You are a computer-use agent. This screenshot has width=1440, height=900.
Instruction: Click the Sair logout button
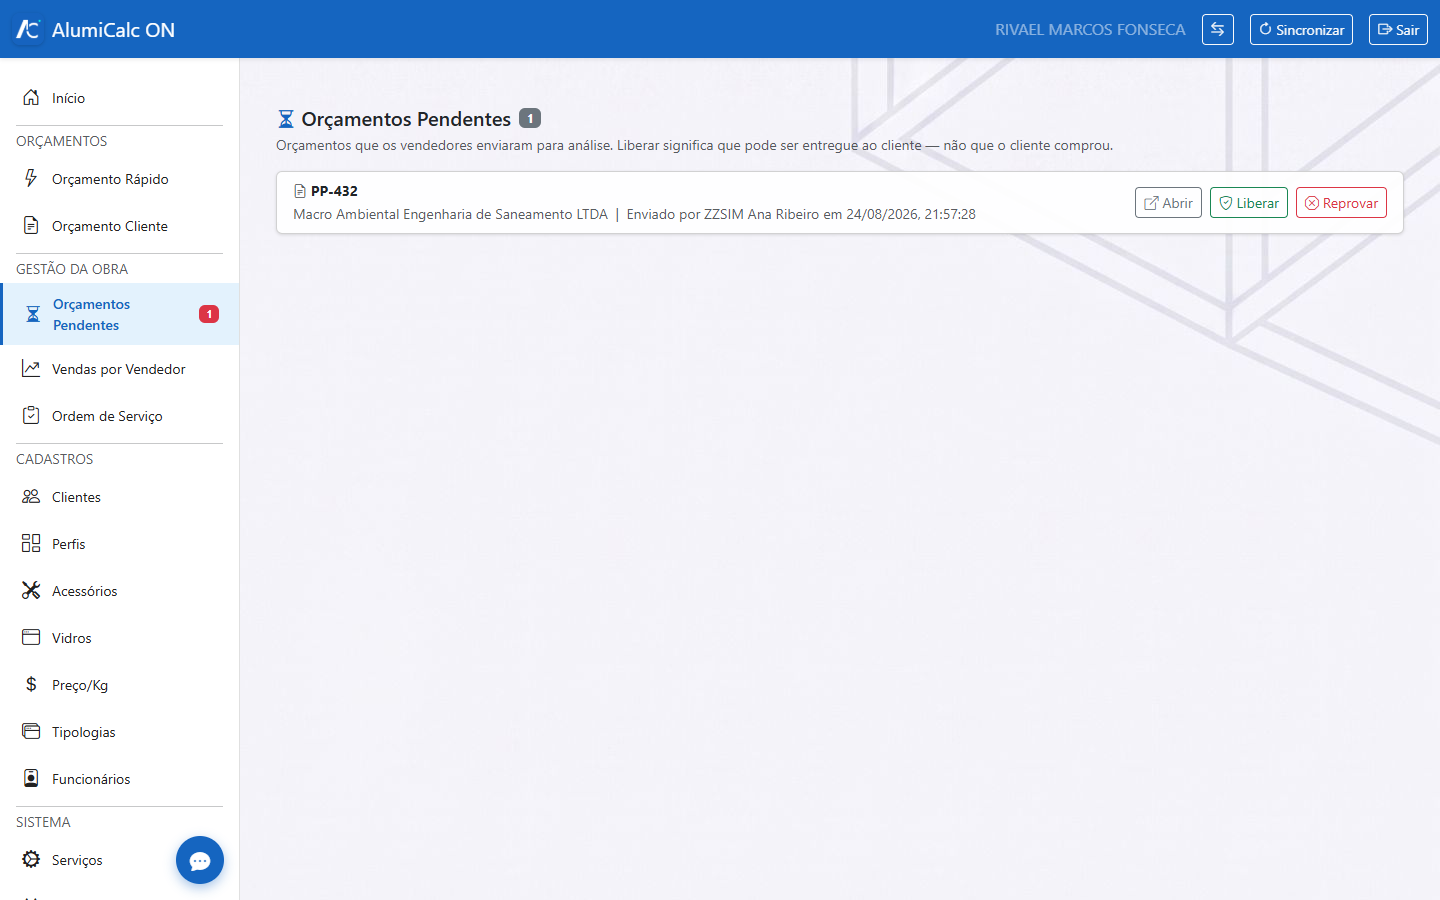click(1398, 29)
